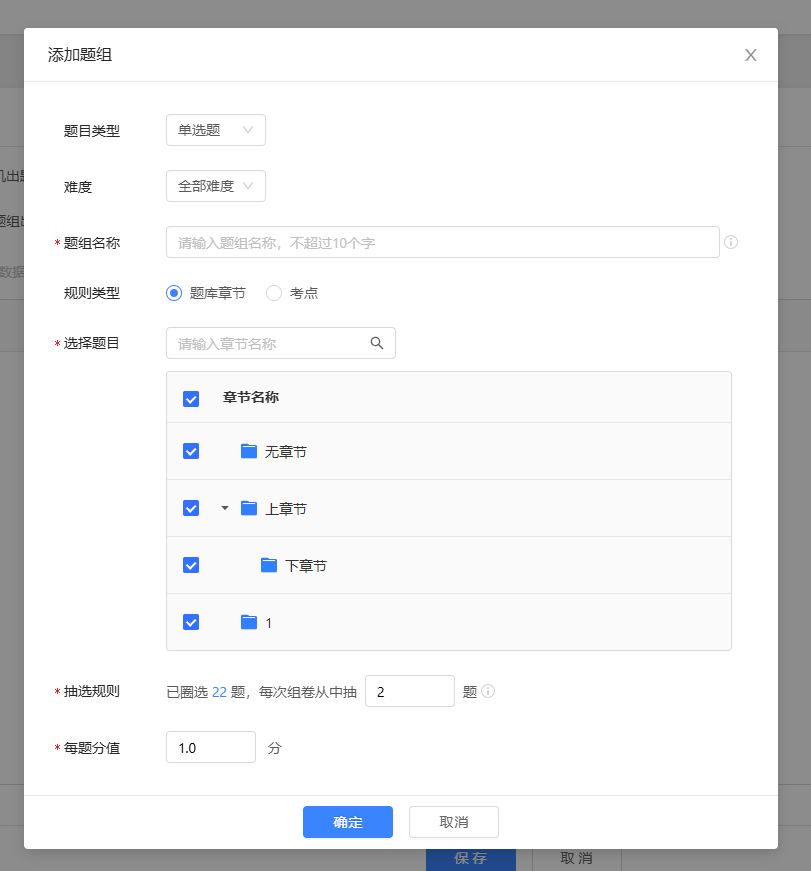Click the info icon beside 题组名称 field
Screen dimensions: 811x871
(731, 242)
